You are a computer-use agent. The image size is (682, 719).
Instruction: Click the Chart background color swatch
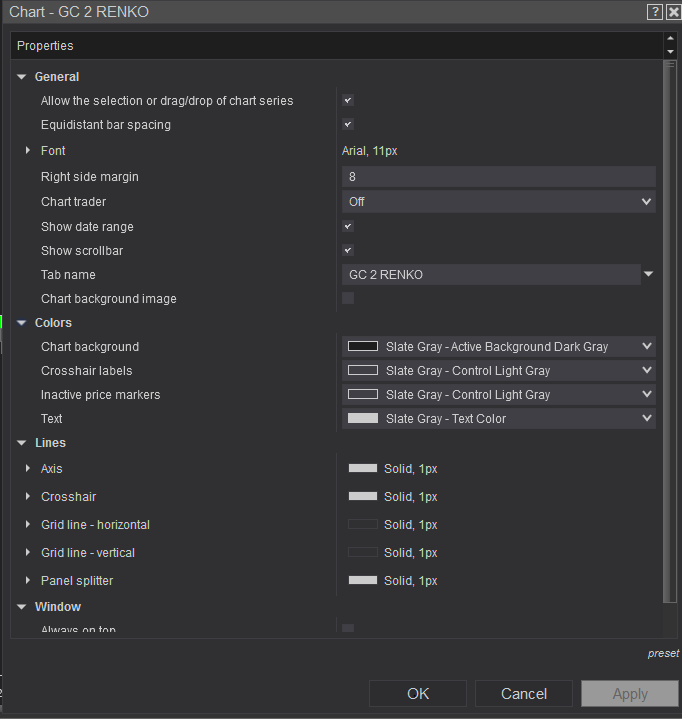pos(362,347)
